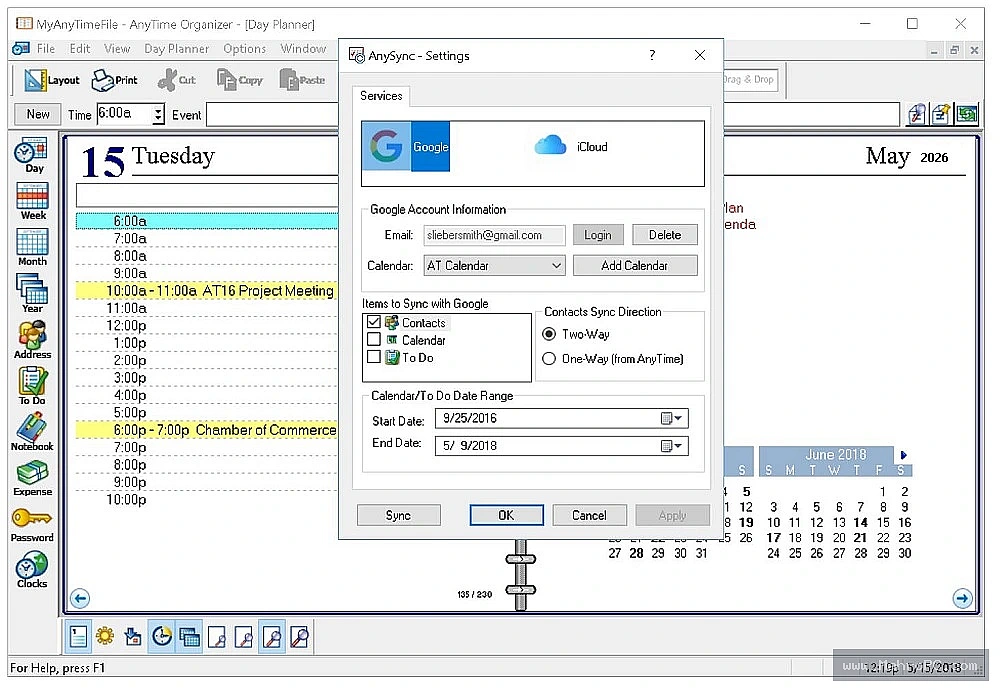Open the Day view in sidebar
Screen dimensions: 1000x692
tap(32, 155)
